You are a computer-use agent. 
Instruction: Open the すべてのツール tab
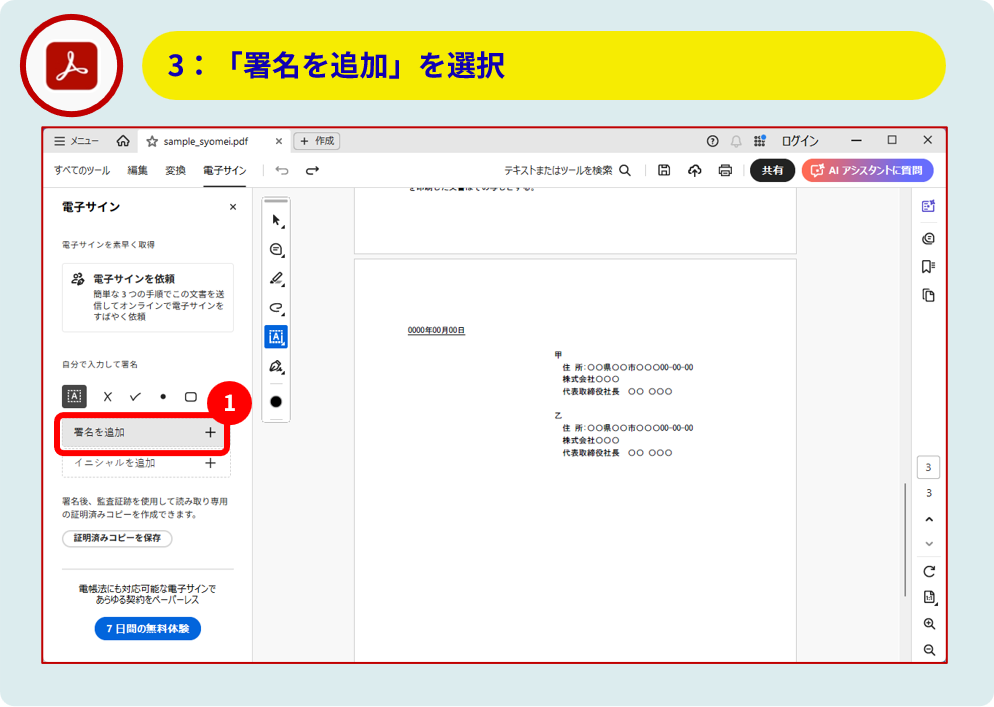coord(82,170)
